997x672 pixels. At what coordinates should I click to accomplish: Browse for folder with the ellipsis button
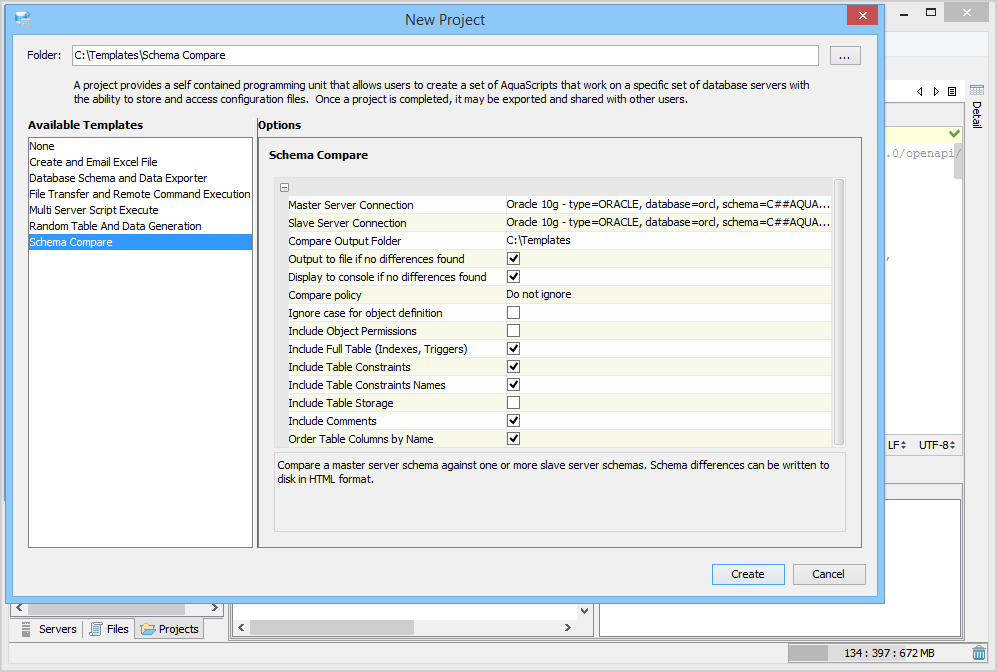coord(845,56)
